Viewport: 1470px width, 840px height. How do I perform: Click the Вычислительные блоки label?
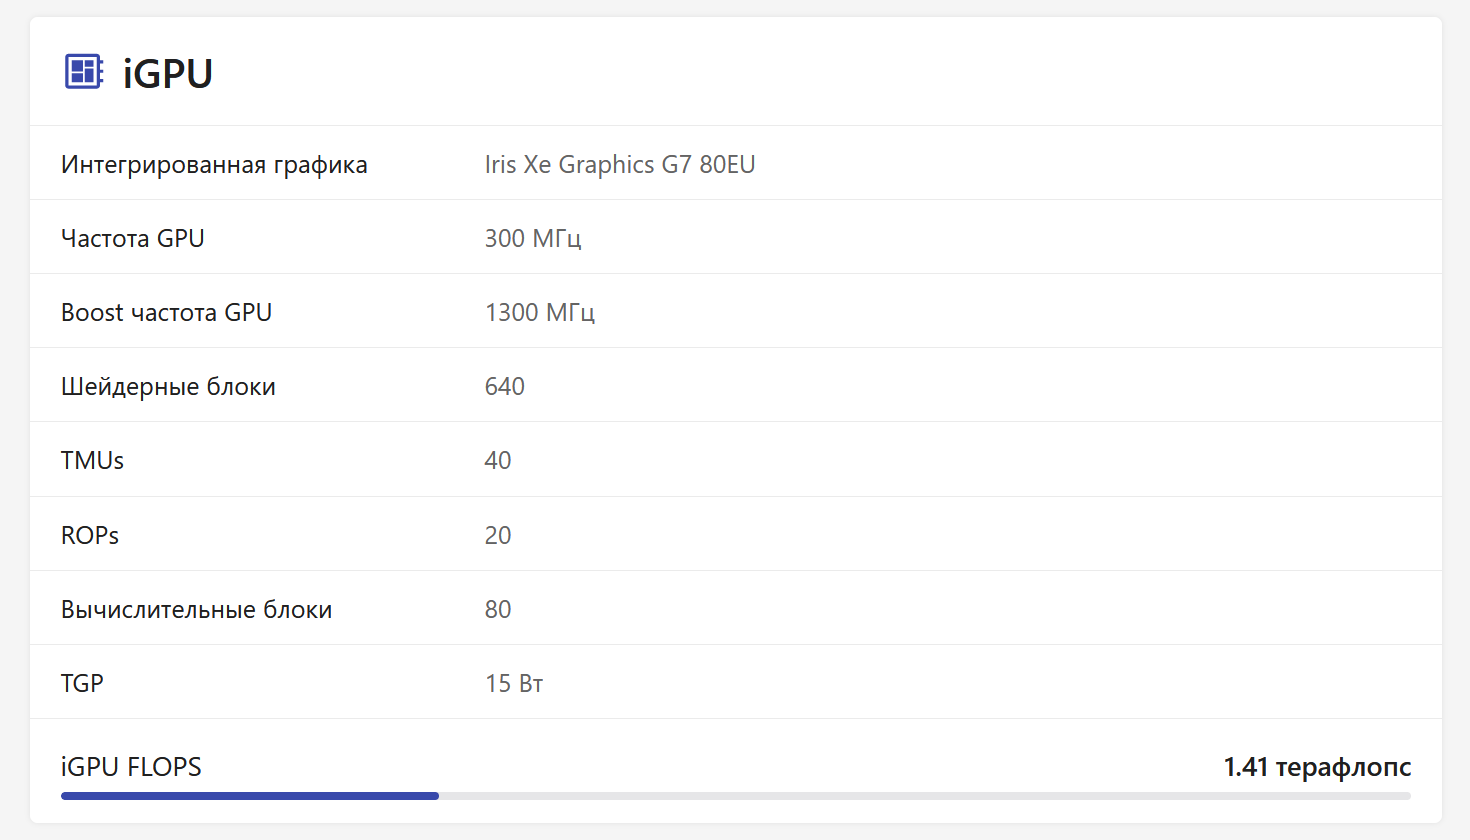(x=197, y=610)
